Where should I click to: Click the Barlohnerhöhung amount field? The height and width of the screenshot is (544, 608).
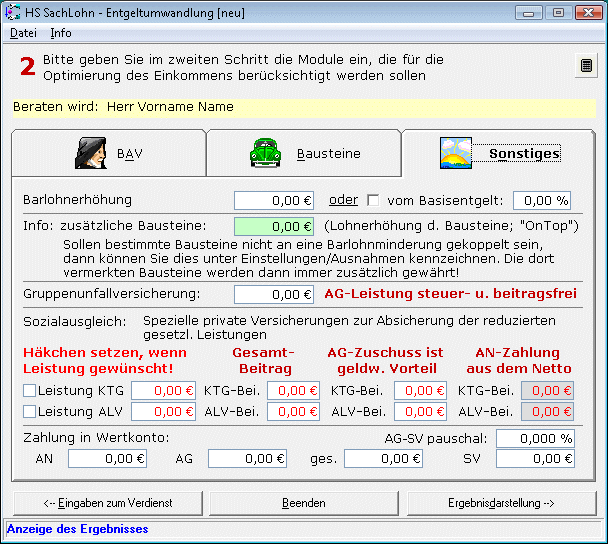point(274,200)
